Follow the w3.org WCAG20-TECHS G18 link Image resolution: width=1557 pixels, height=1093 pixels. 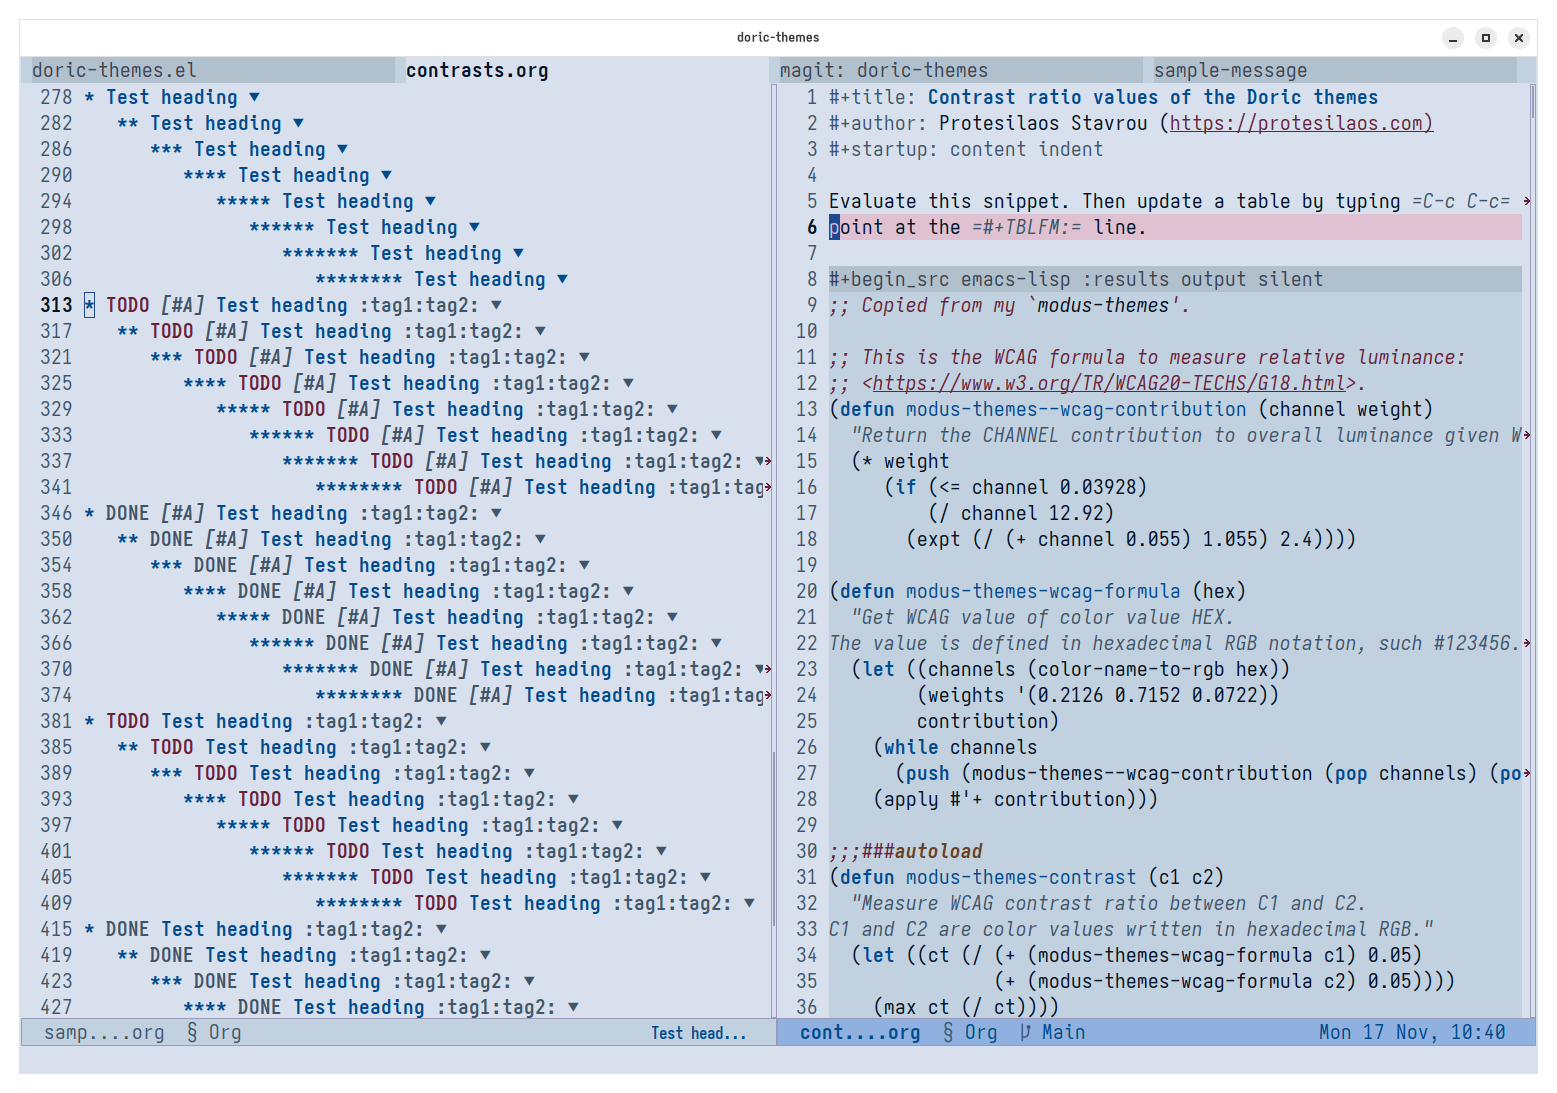click(1108, 383)
